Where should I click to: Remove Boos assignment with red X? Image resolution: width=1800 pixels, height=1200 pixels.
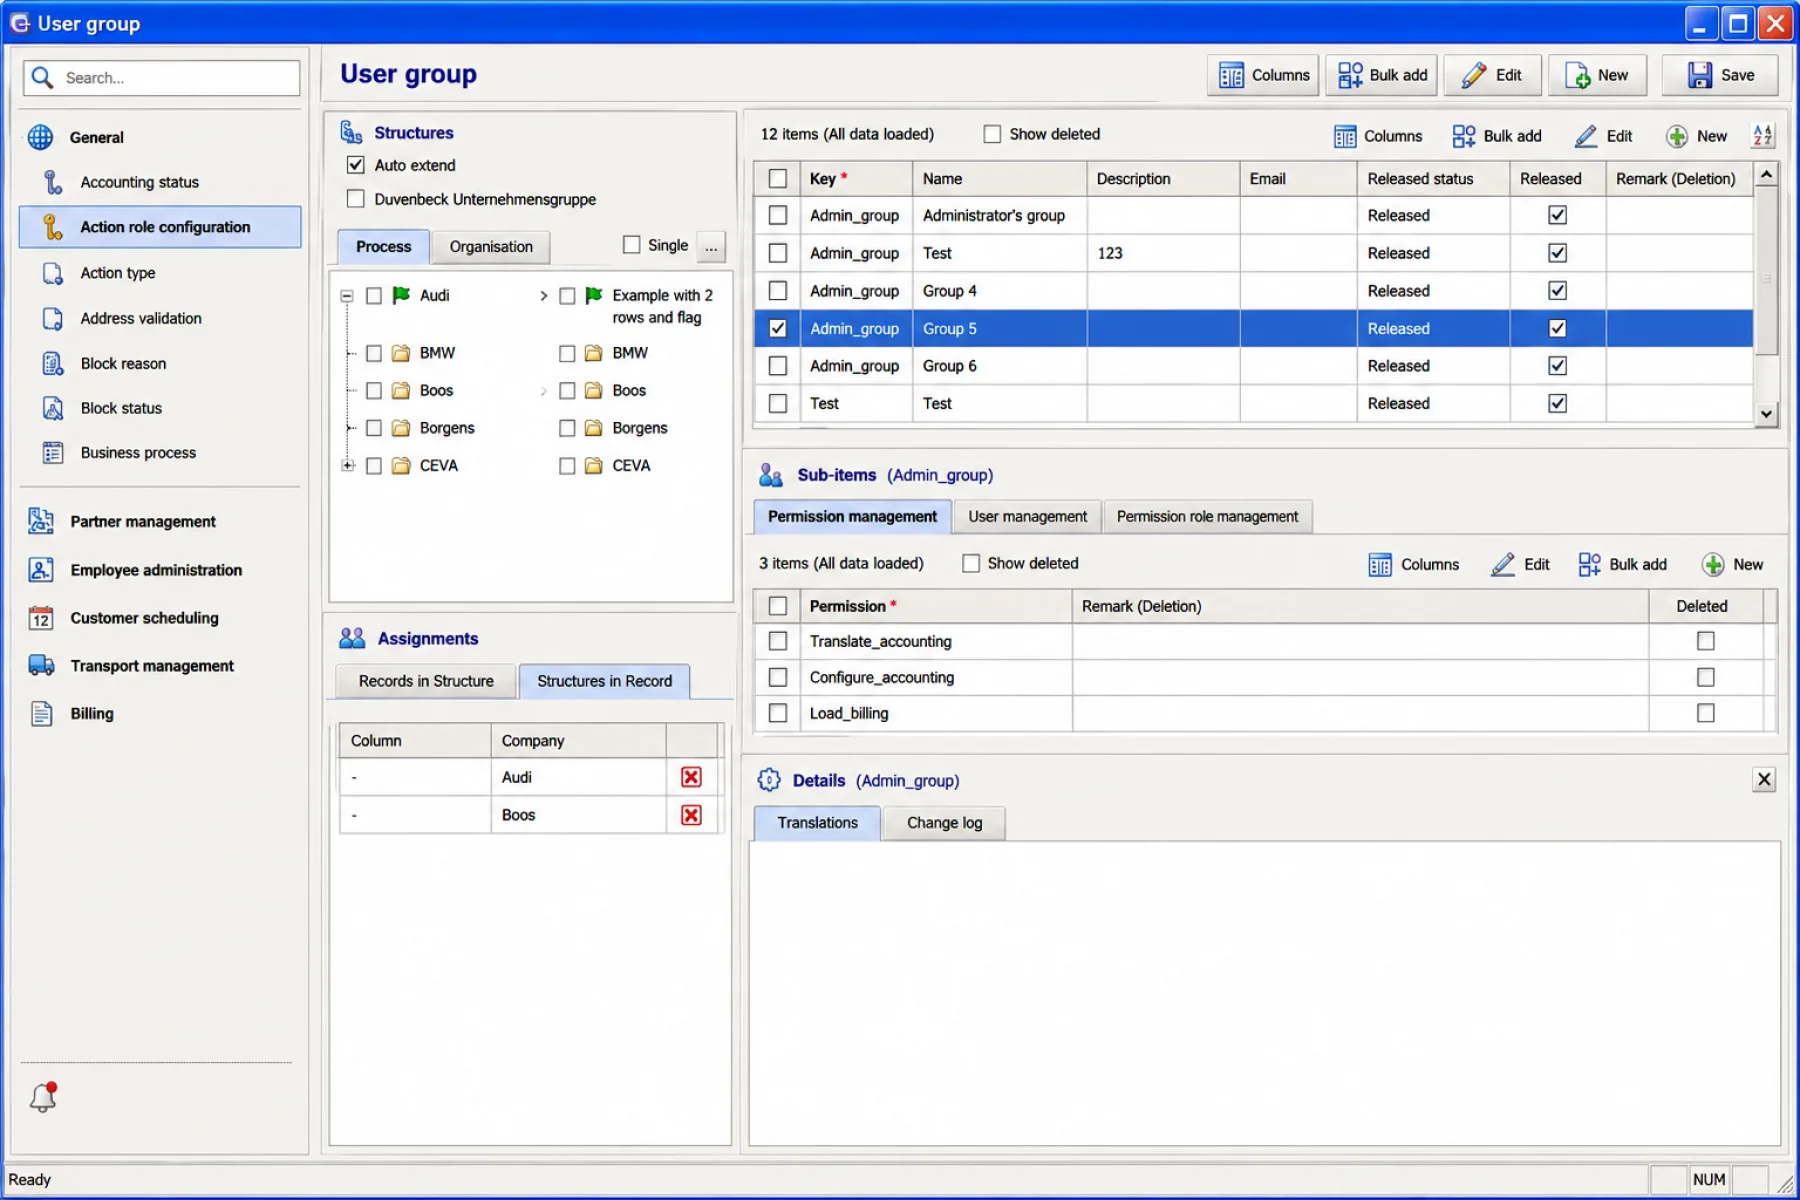click(691, 815)
